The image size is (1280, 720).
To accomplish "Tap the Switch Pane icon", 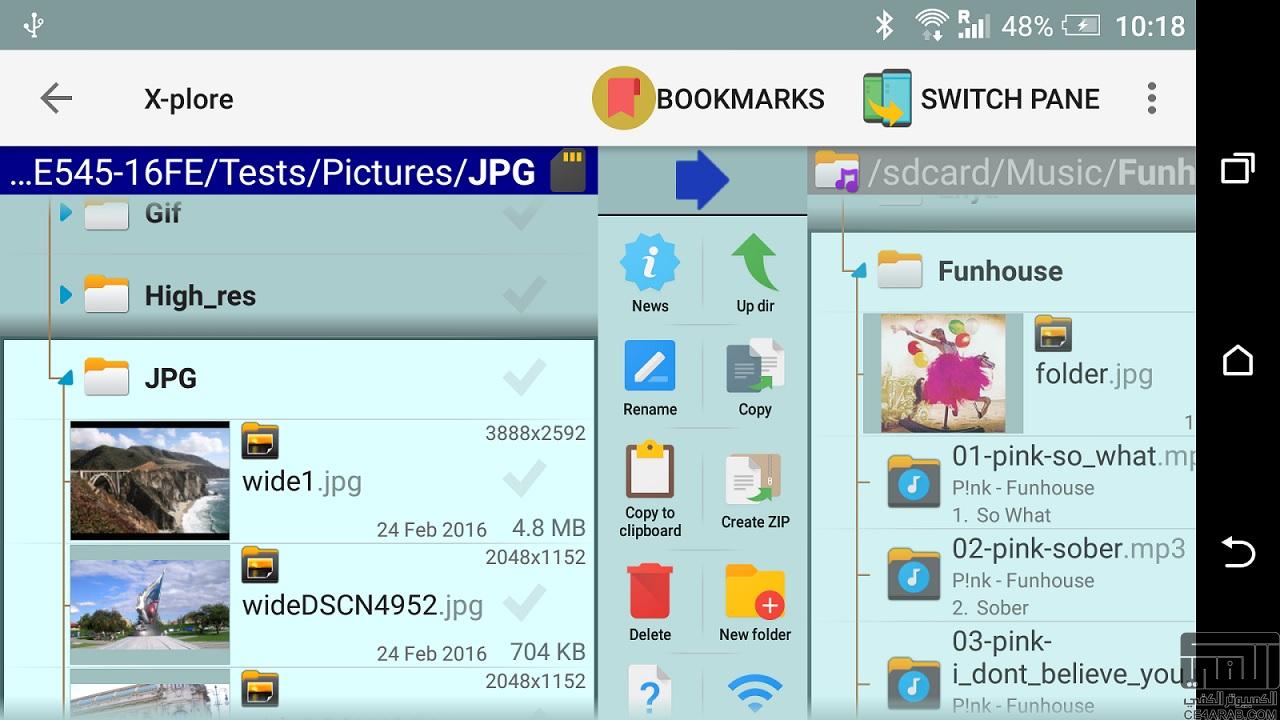I will [x=888, y=98].
